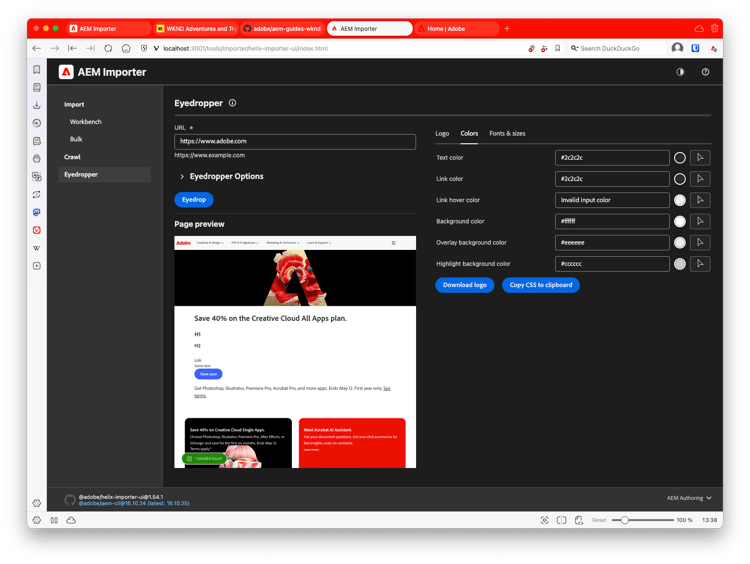Click the Link hover color swatch
Screen dimensions: 750x564
680,200
